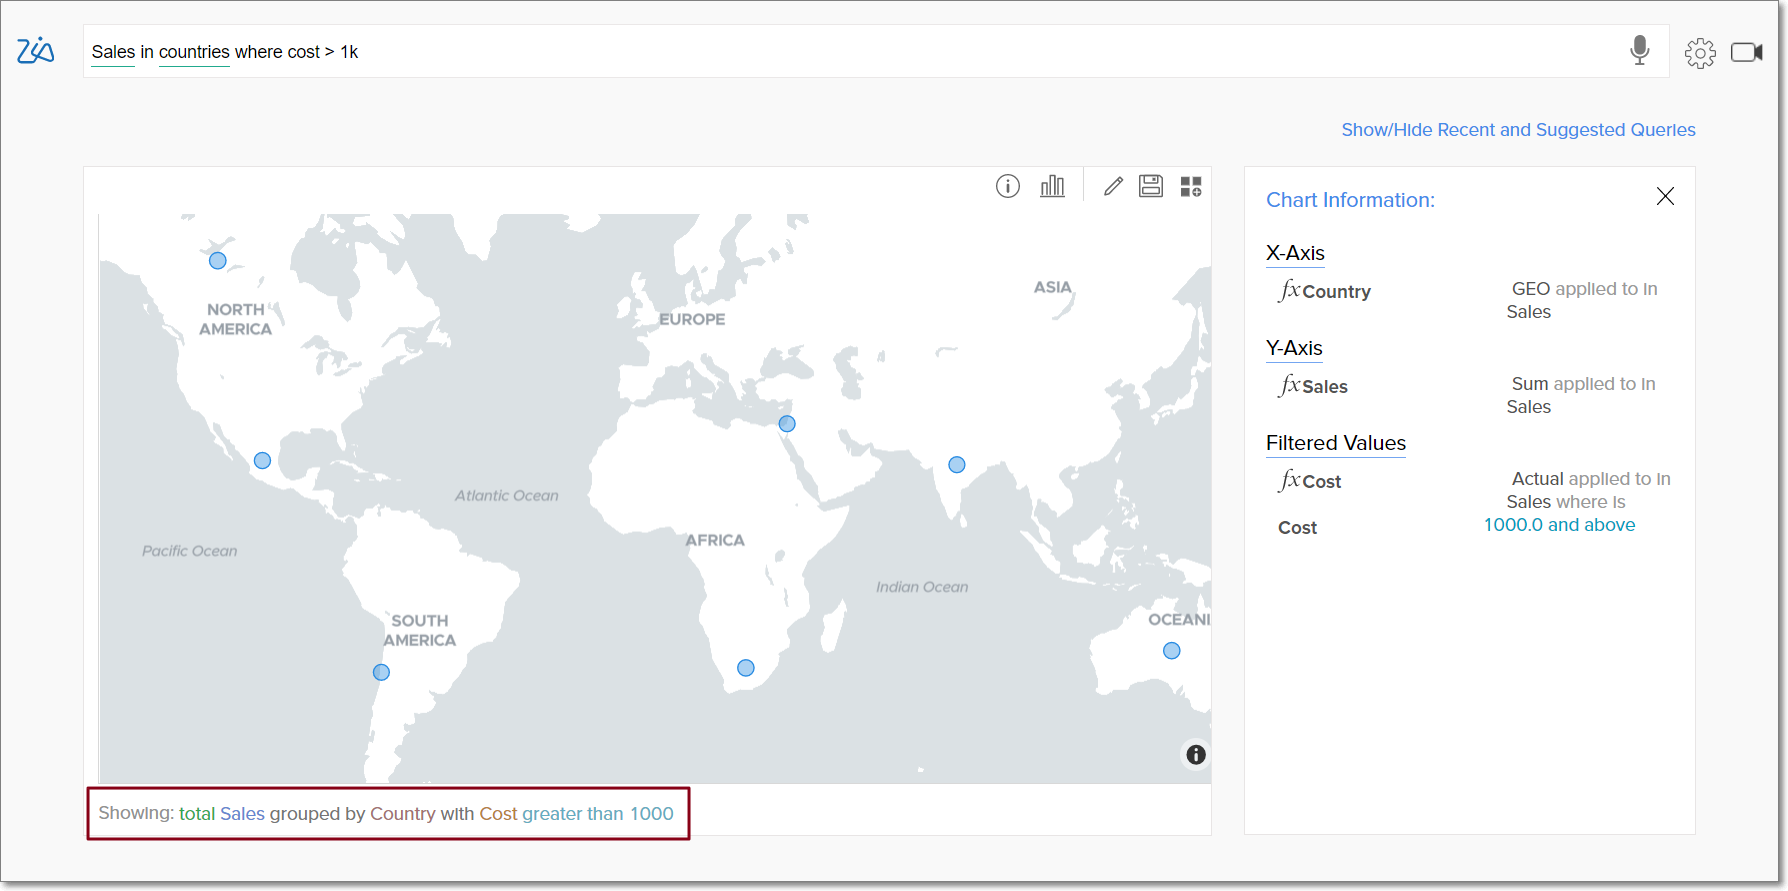The image size is (1788, 891).
Task: Save the chart using save icon
Action: 1151,186
